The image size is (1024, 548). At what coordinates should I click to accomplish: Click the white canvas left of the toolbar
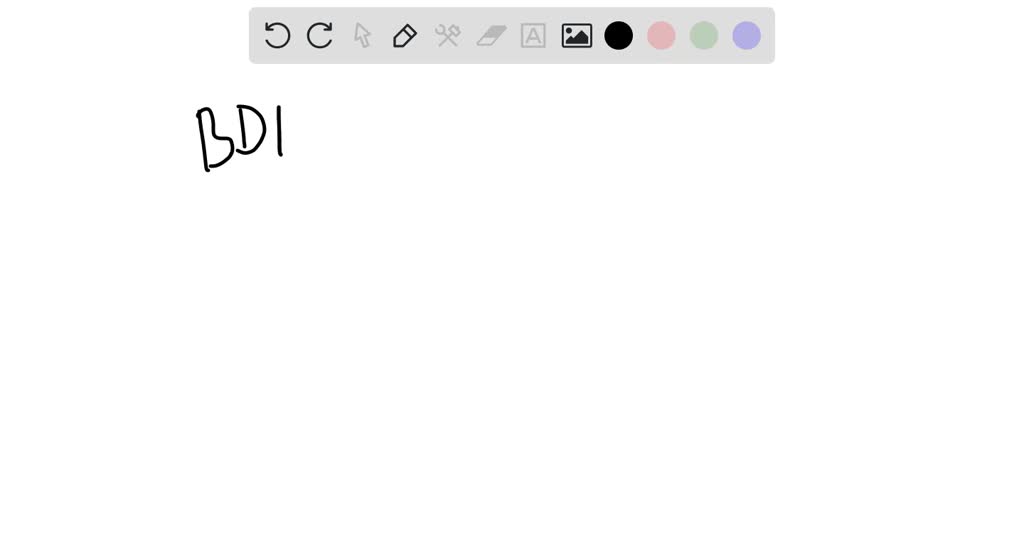[124, 35]
